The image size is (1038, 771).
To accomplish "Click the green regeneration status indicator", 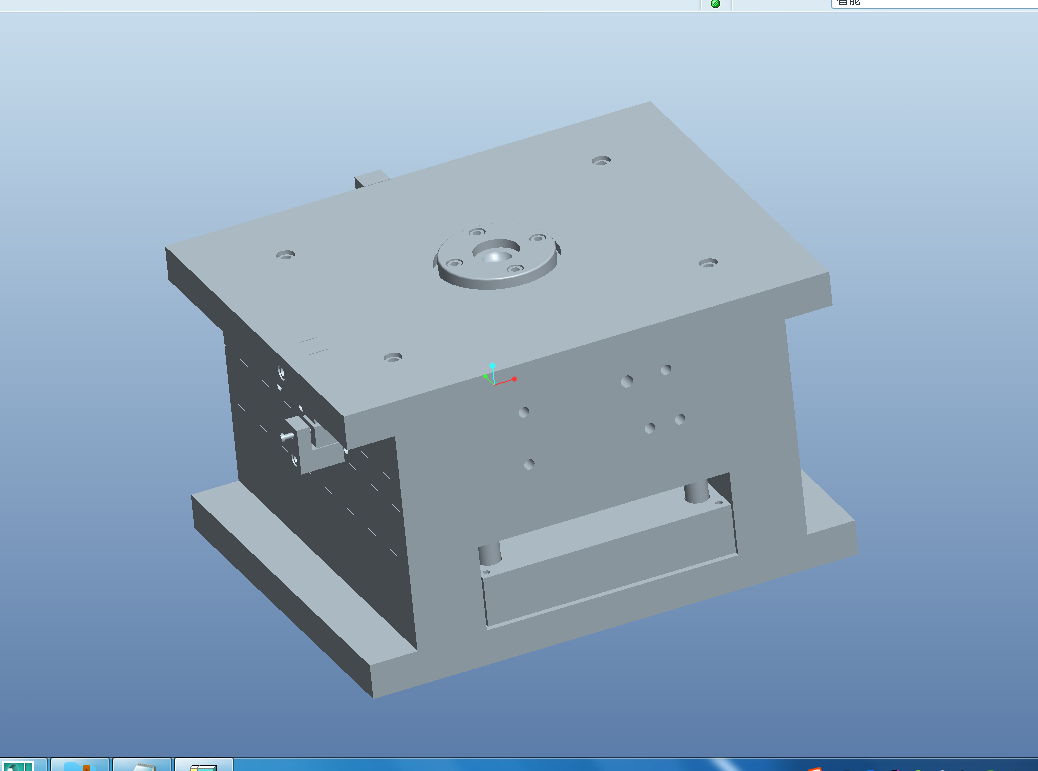I will (715, 3).
